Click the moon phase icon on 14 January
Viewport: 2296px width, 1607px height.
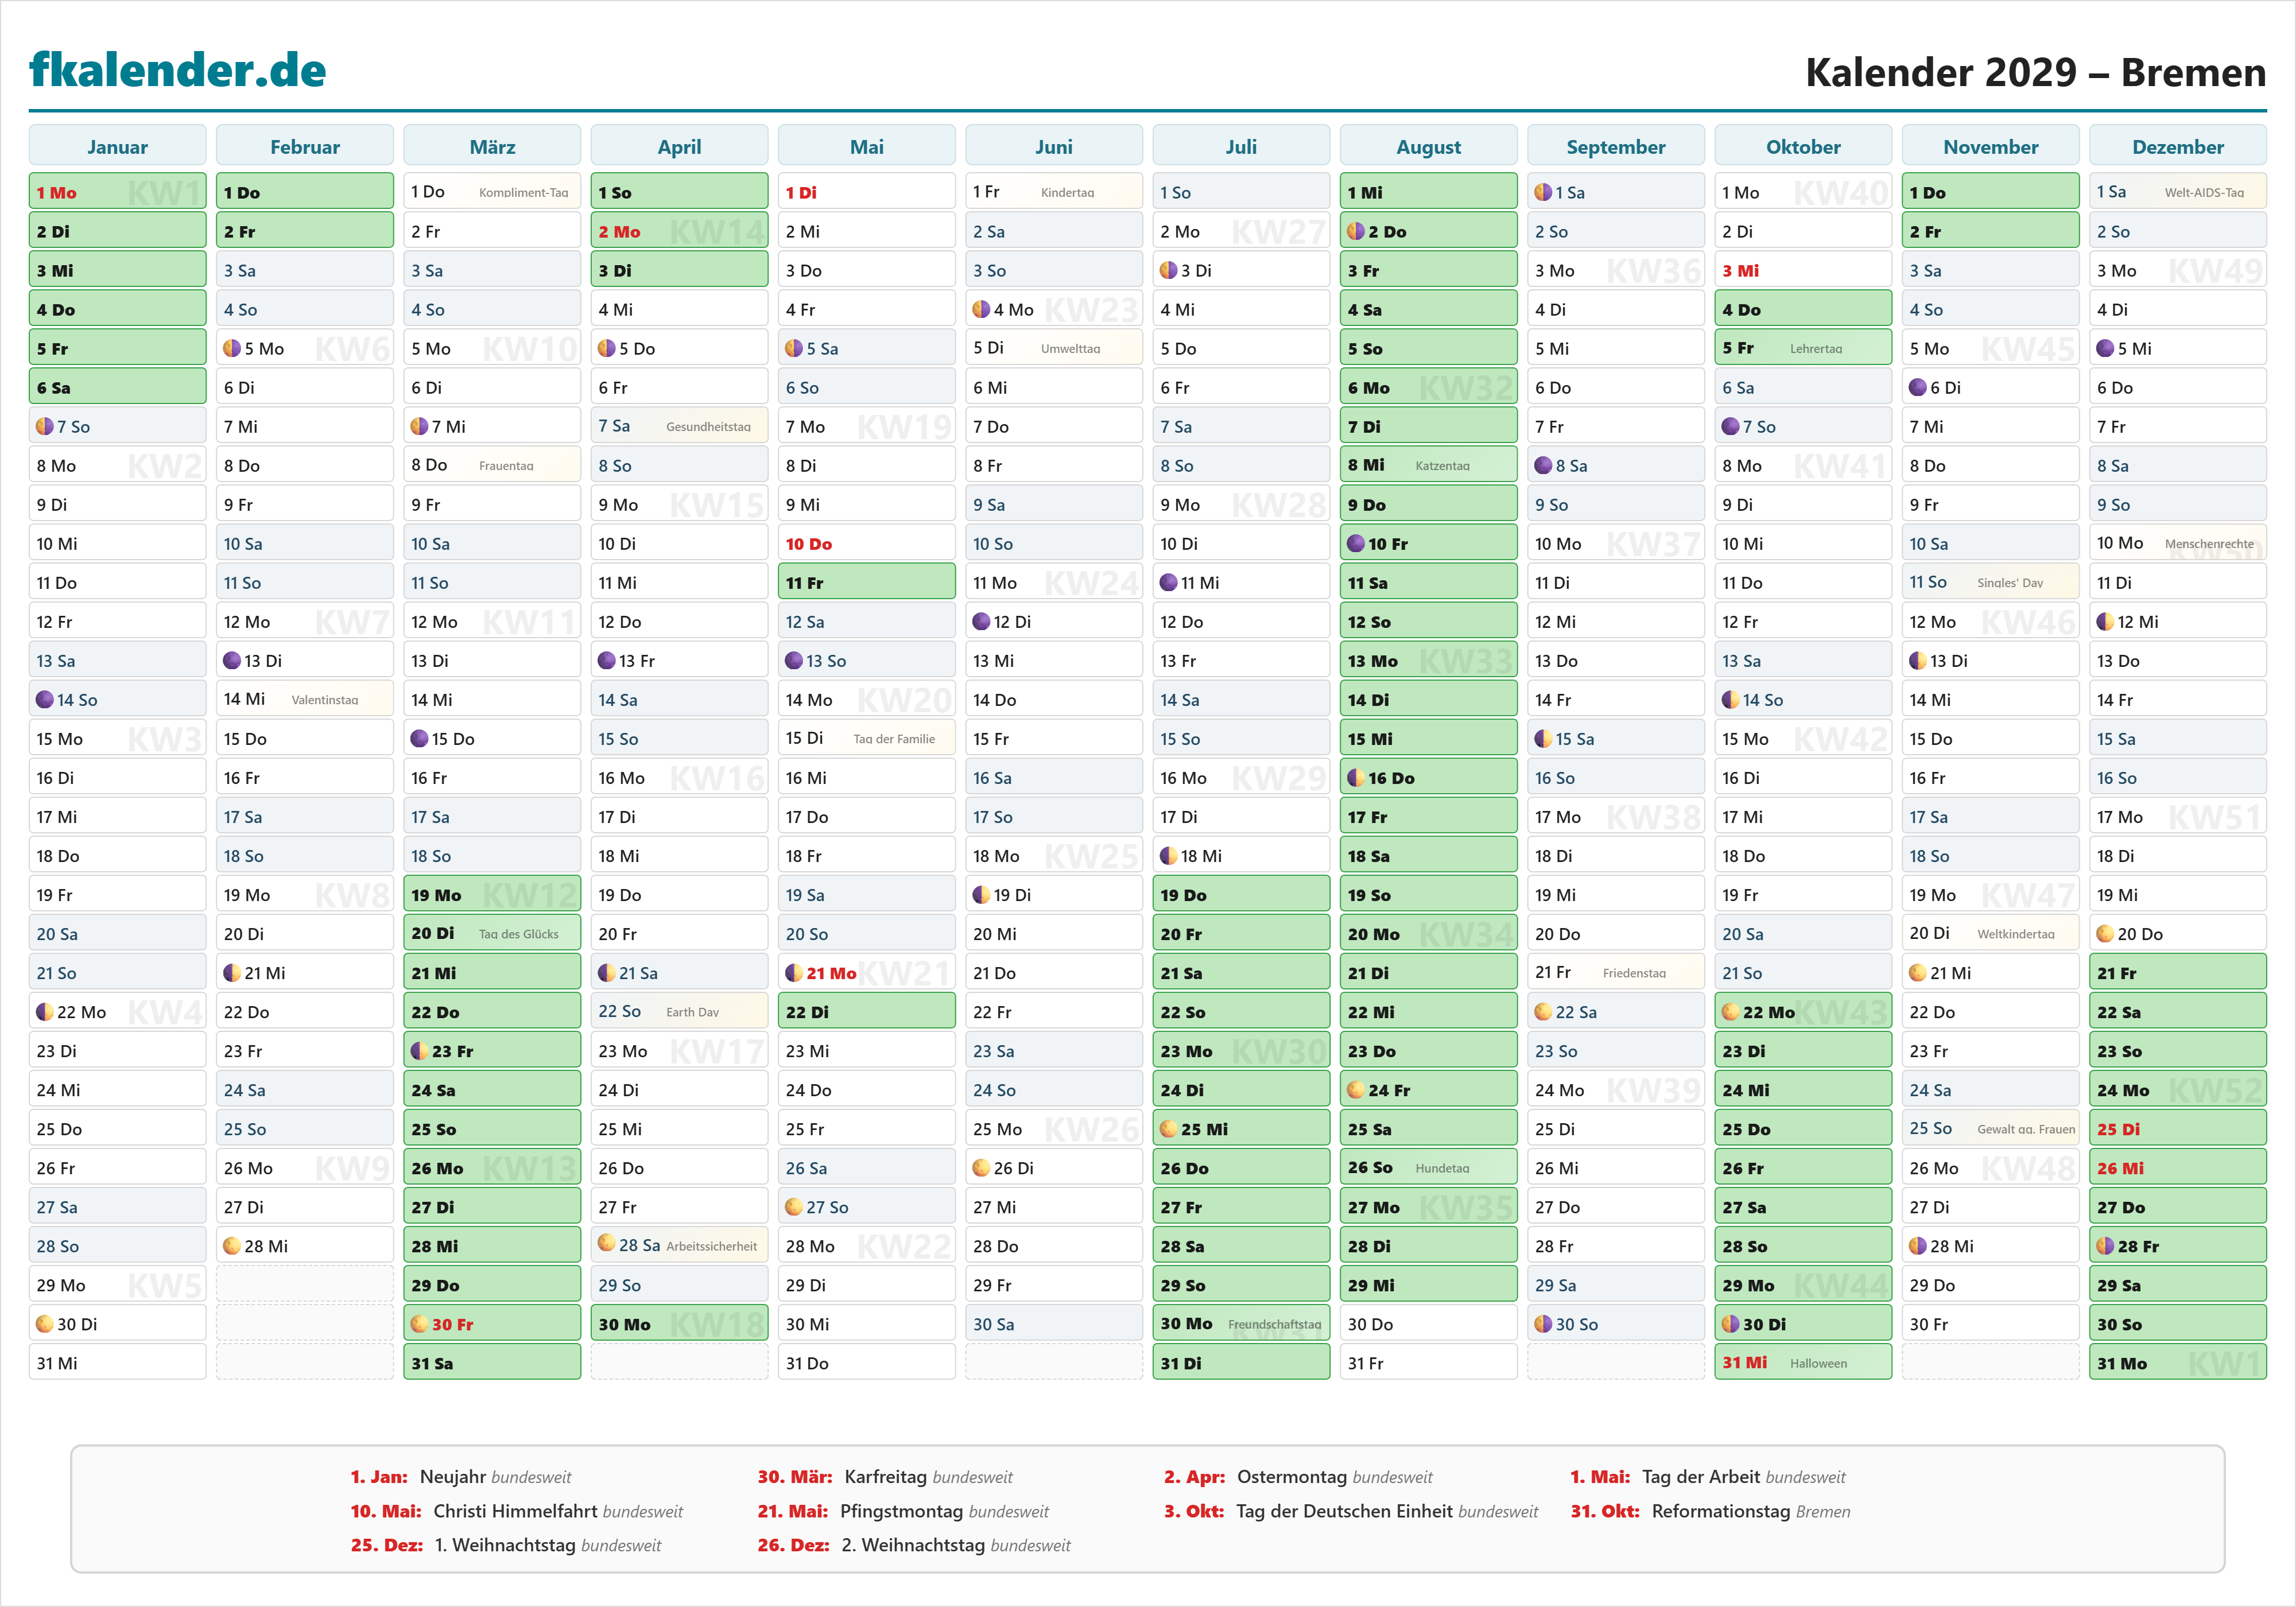[44, 700]
